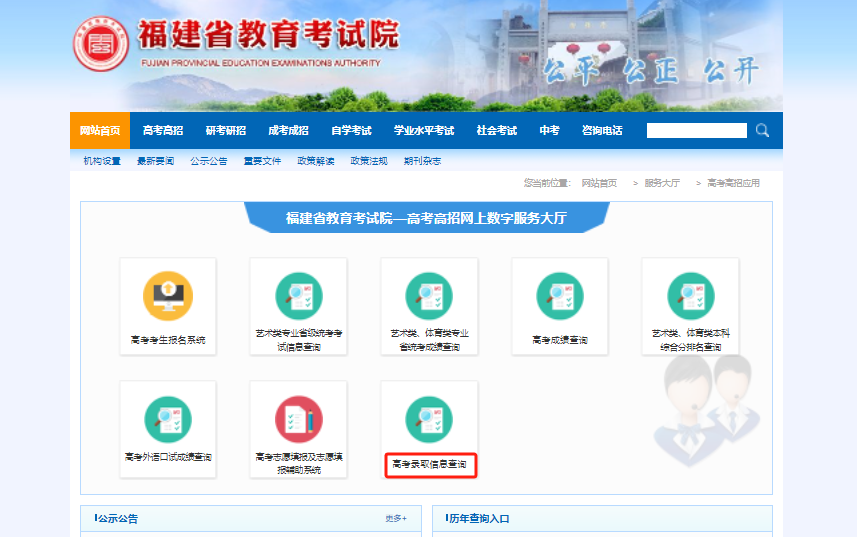Open the 高考录取信息查询 icon
Viewport: 857px width, 537px height.
pos(429,419)
